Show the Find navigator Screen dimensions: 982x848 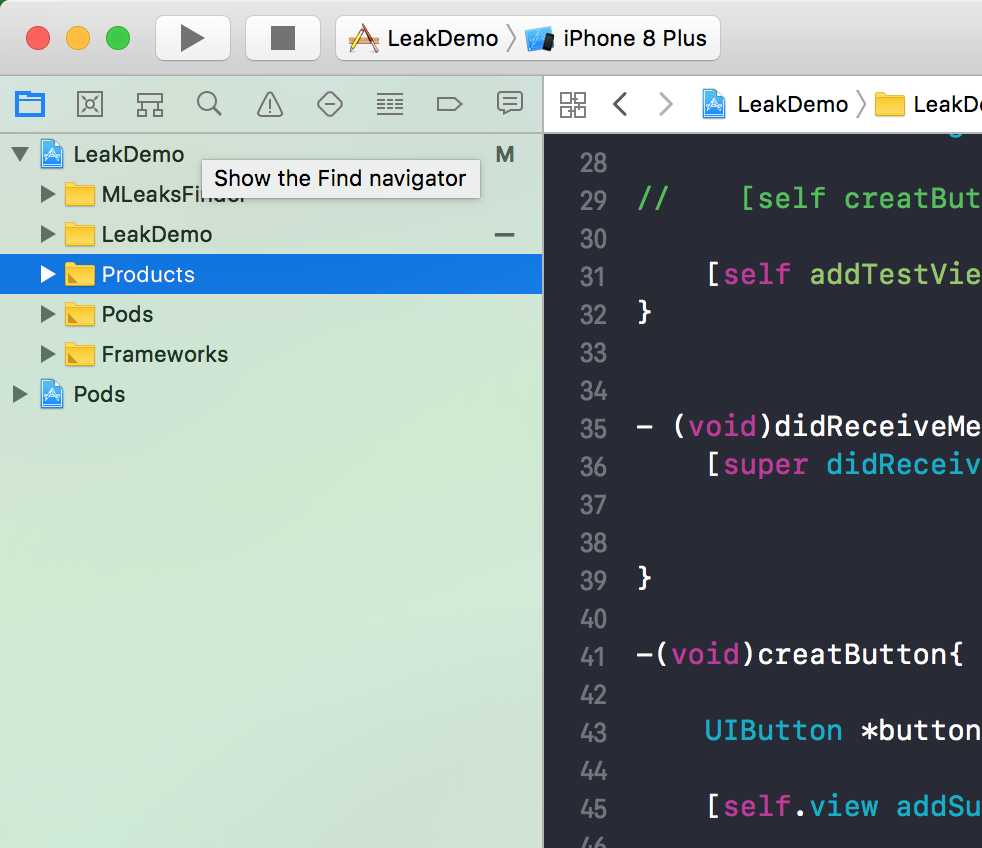pyautogui.click(x=209, y=104)
